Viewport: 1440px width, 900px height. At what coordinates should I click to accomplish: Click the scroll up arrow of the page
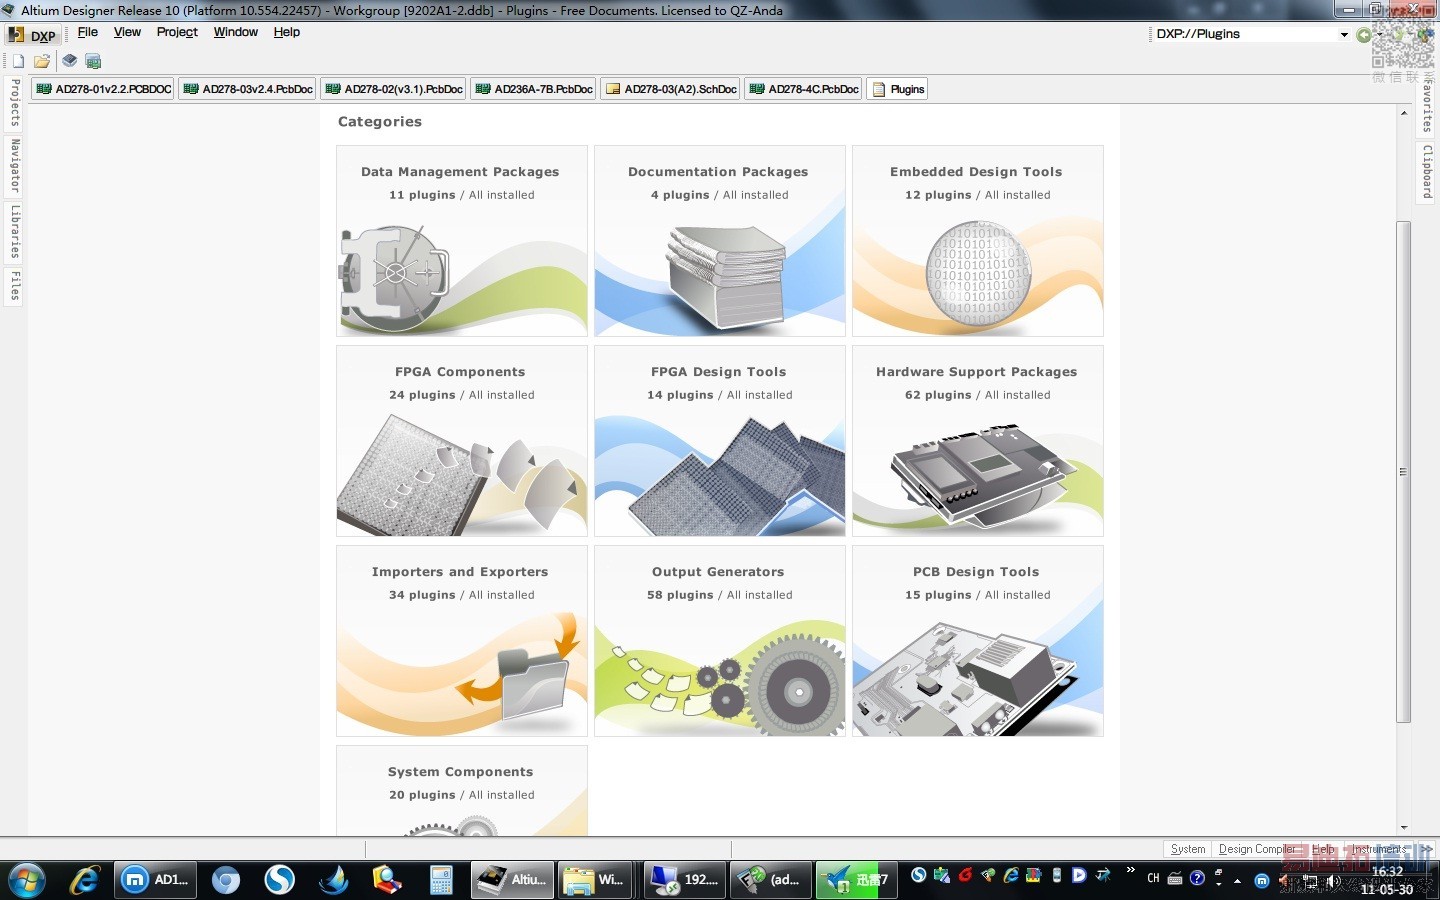tap(1404, 112)
